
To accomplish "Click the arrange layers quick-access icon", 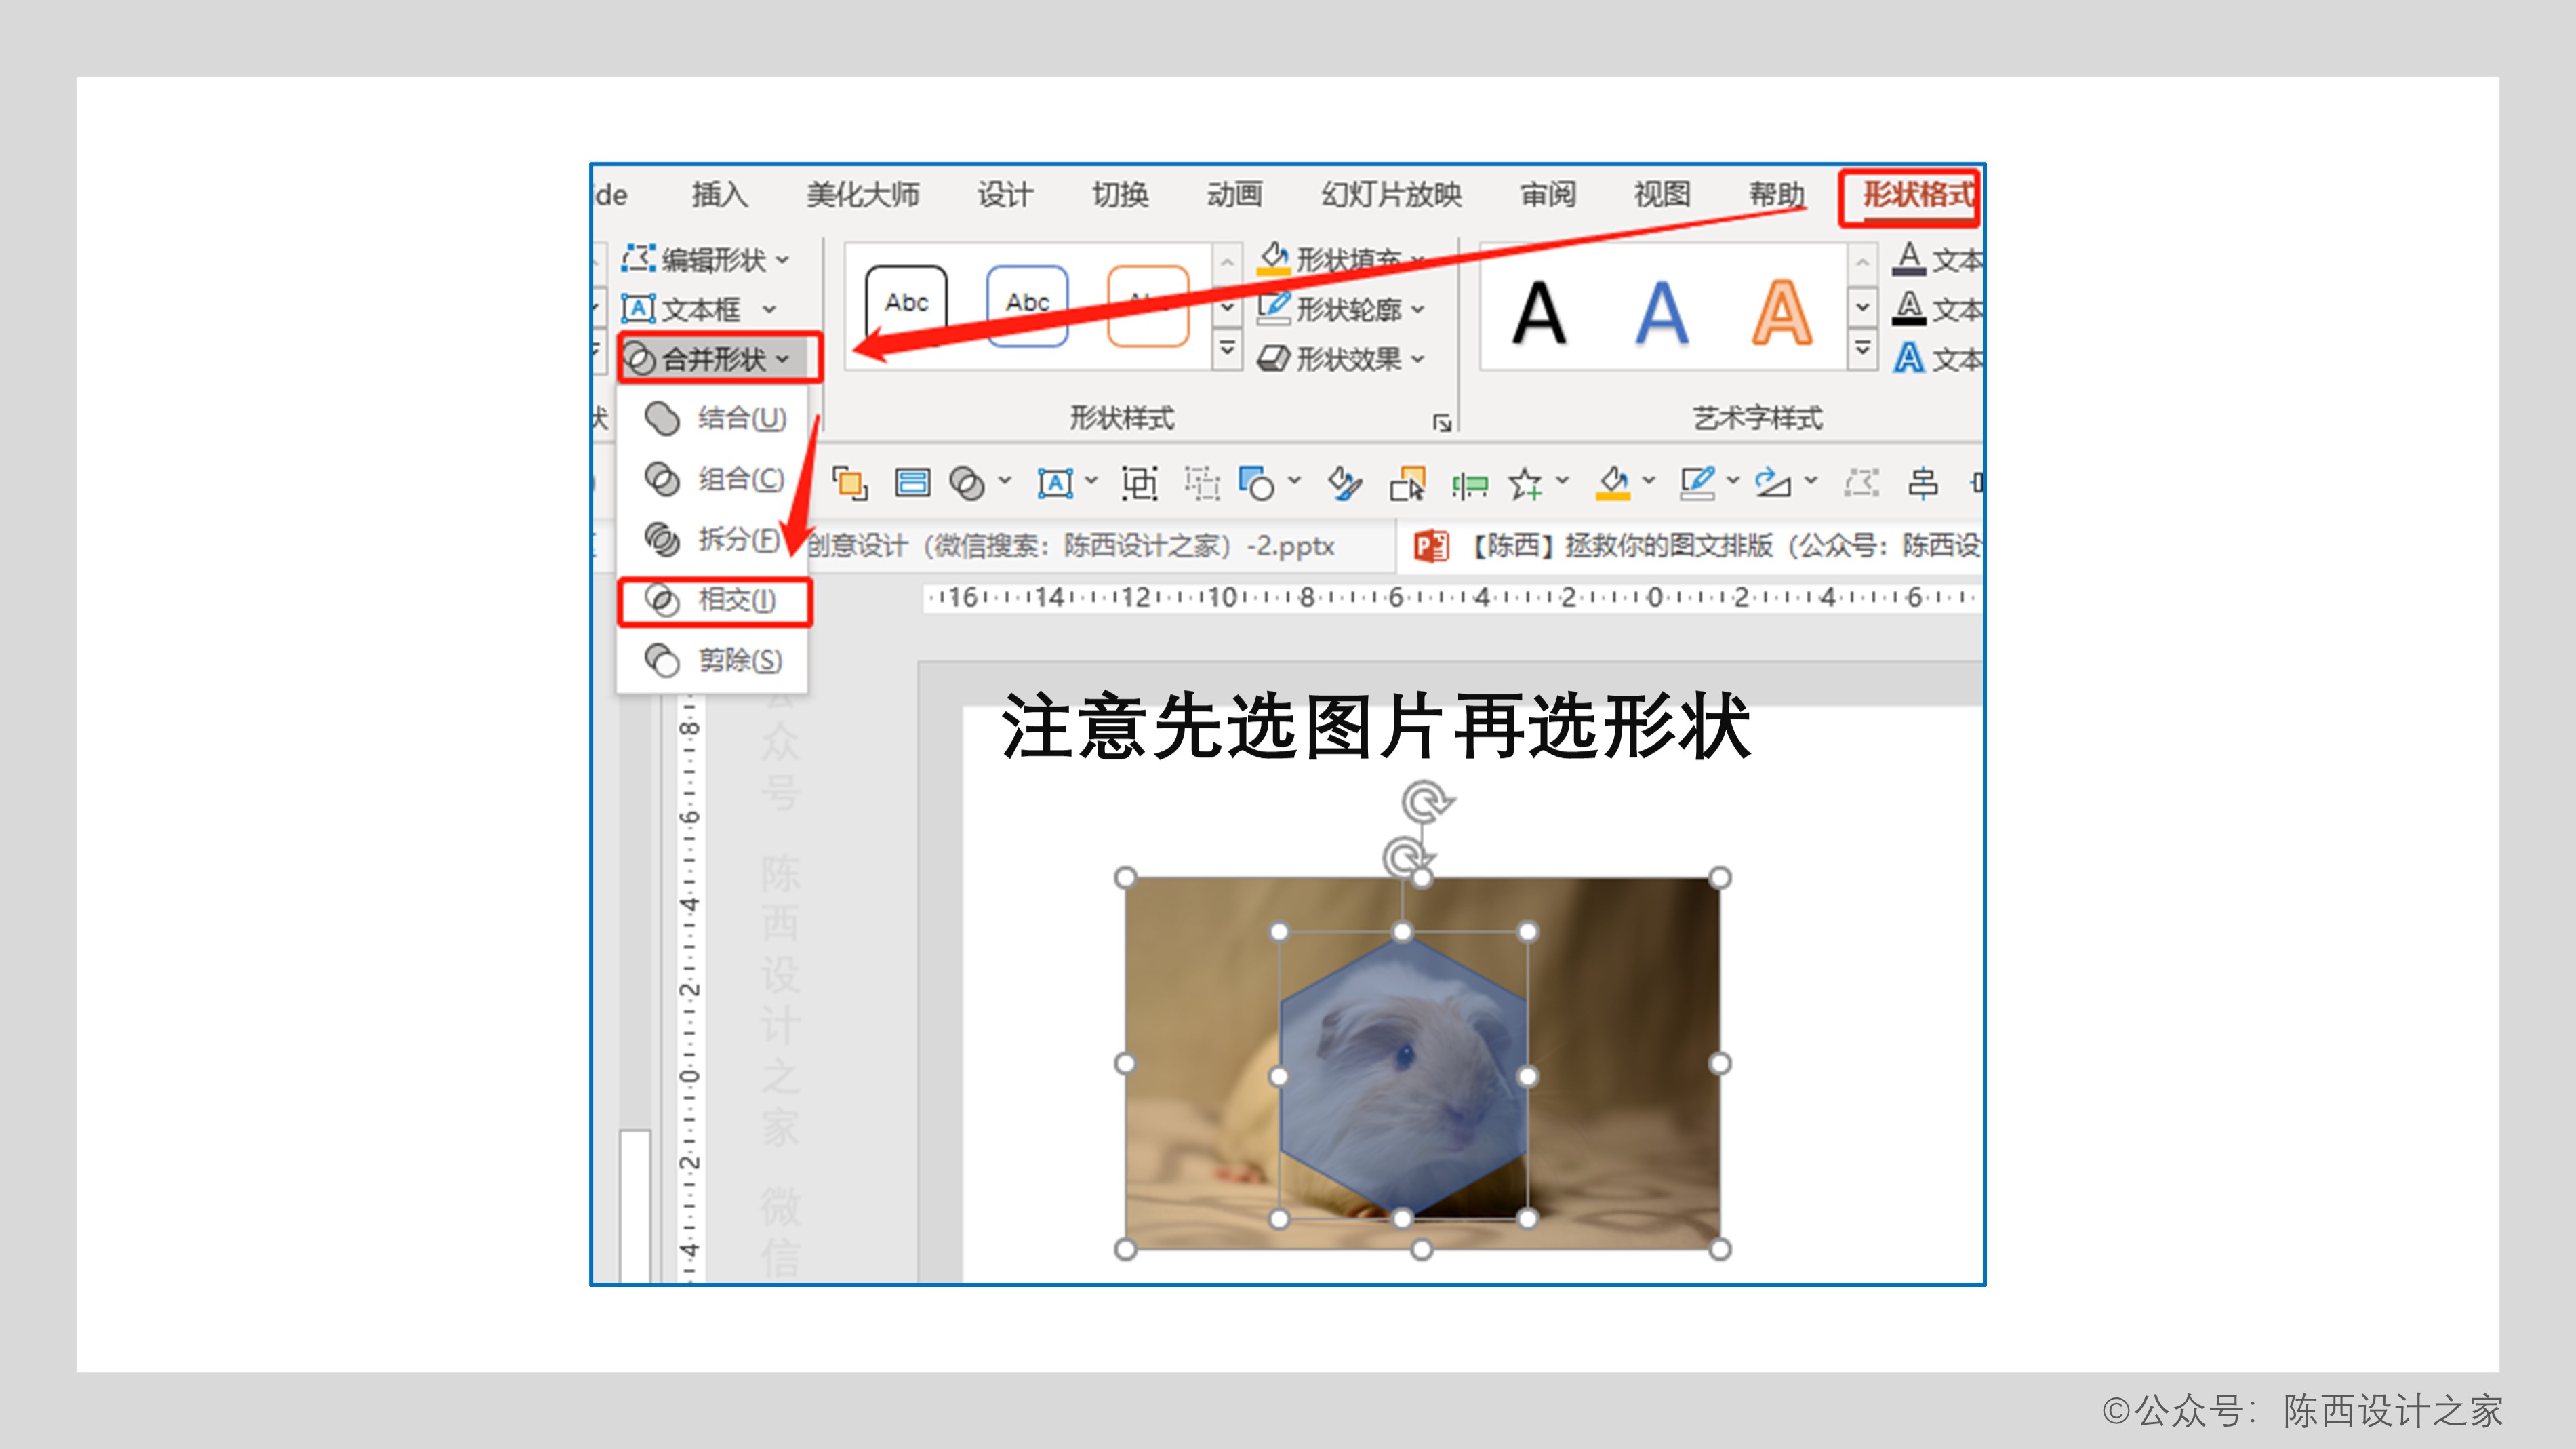I will pyautogui.click(x=849, y=483).
